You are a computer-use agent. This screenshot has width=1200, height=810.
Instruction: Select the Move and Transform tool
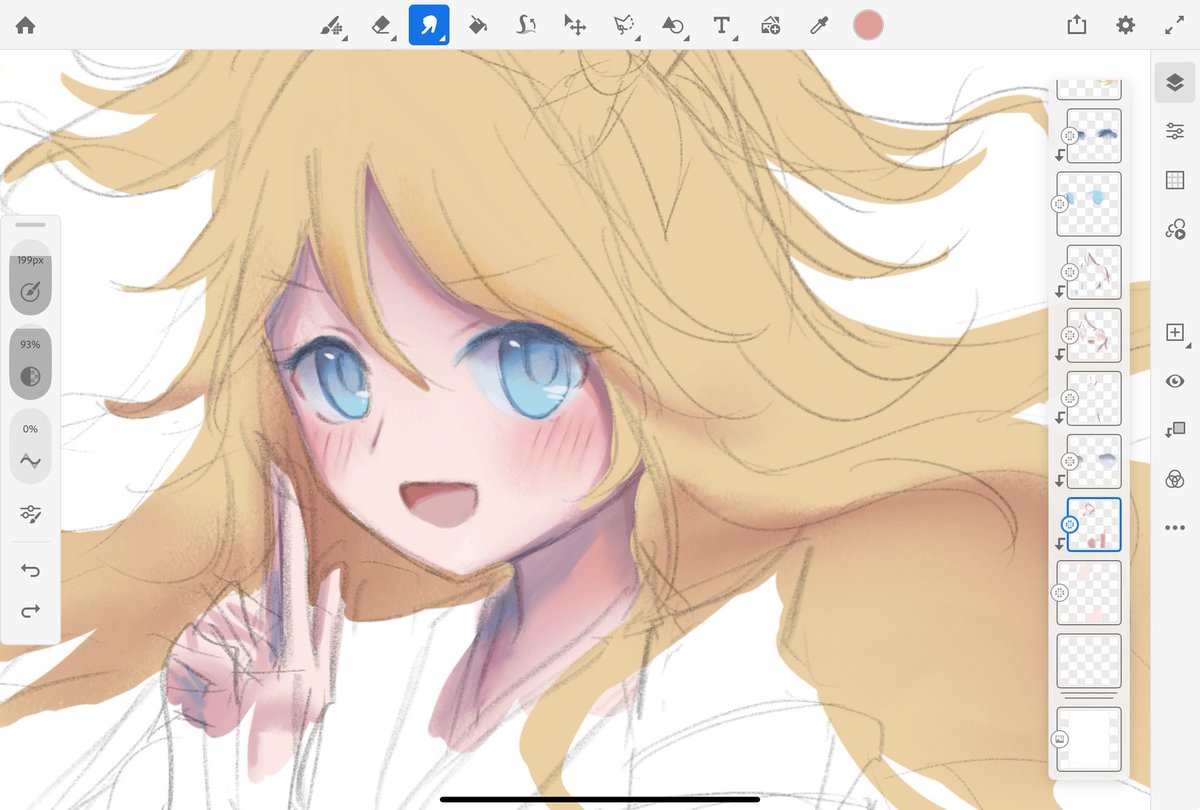tap(575, 26)
